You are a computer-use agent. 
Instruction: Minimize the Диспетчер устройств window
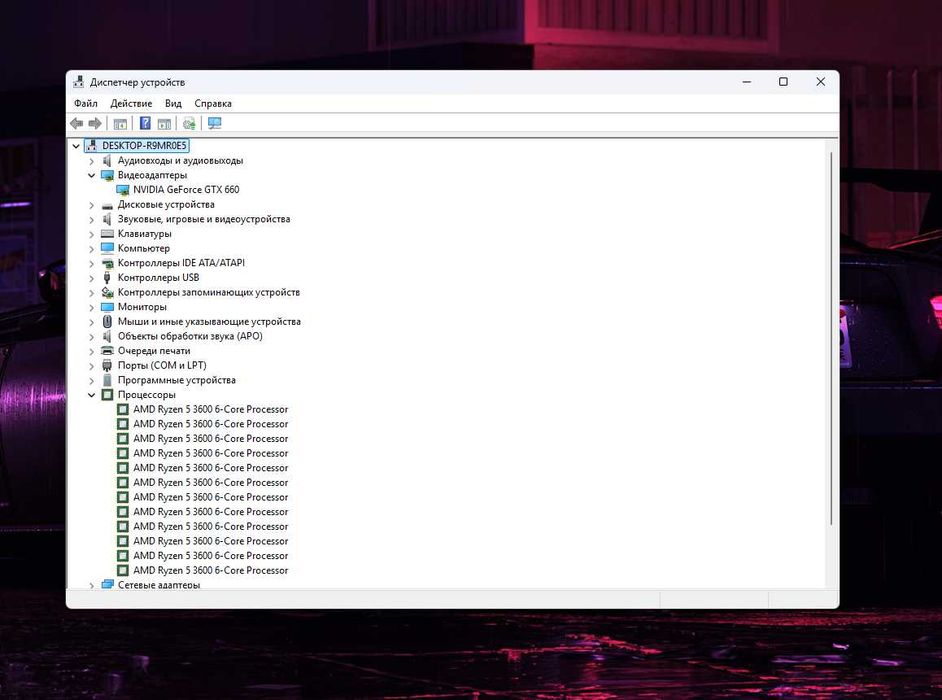(x=747, y=82)
